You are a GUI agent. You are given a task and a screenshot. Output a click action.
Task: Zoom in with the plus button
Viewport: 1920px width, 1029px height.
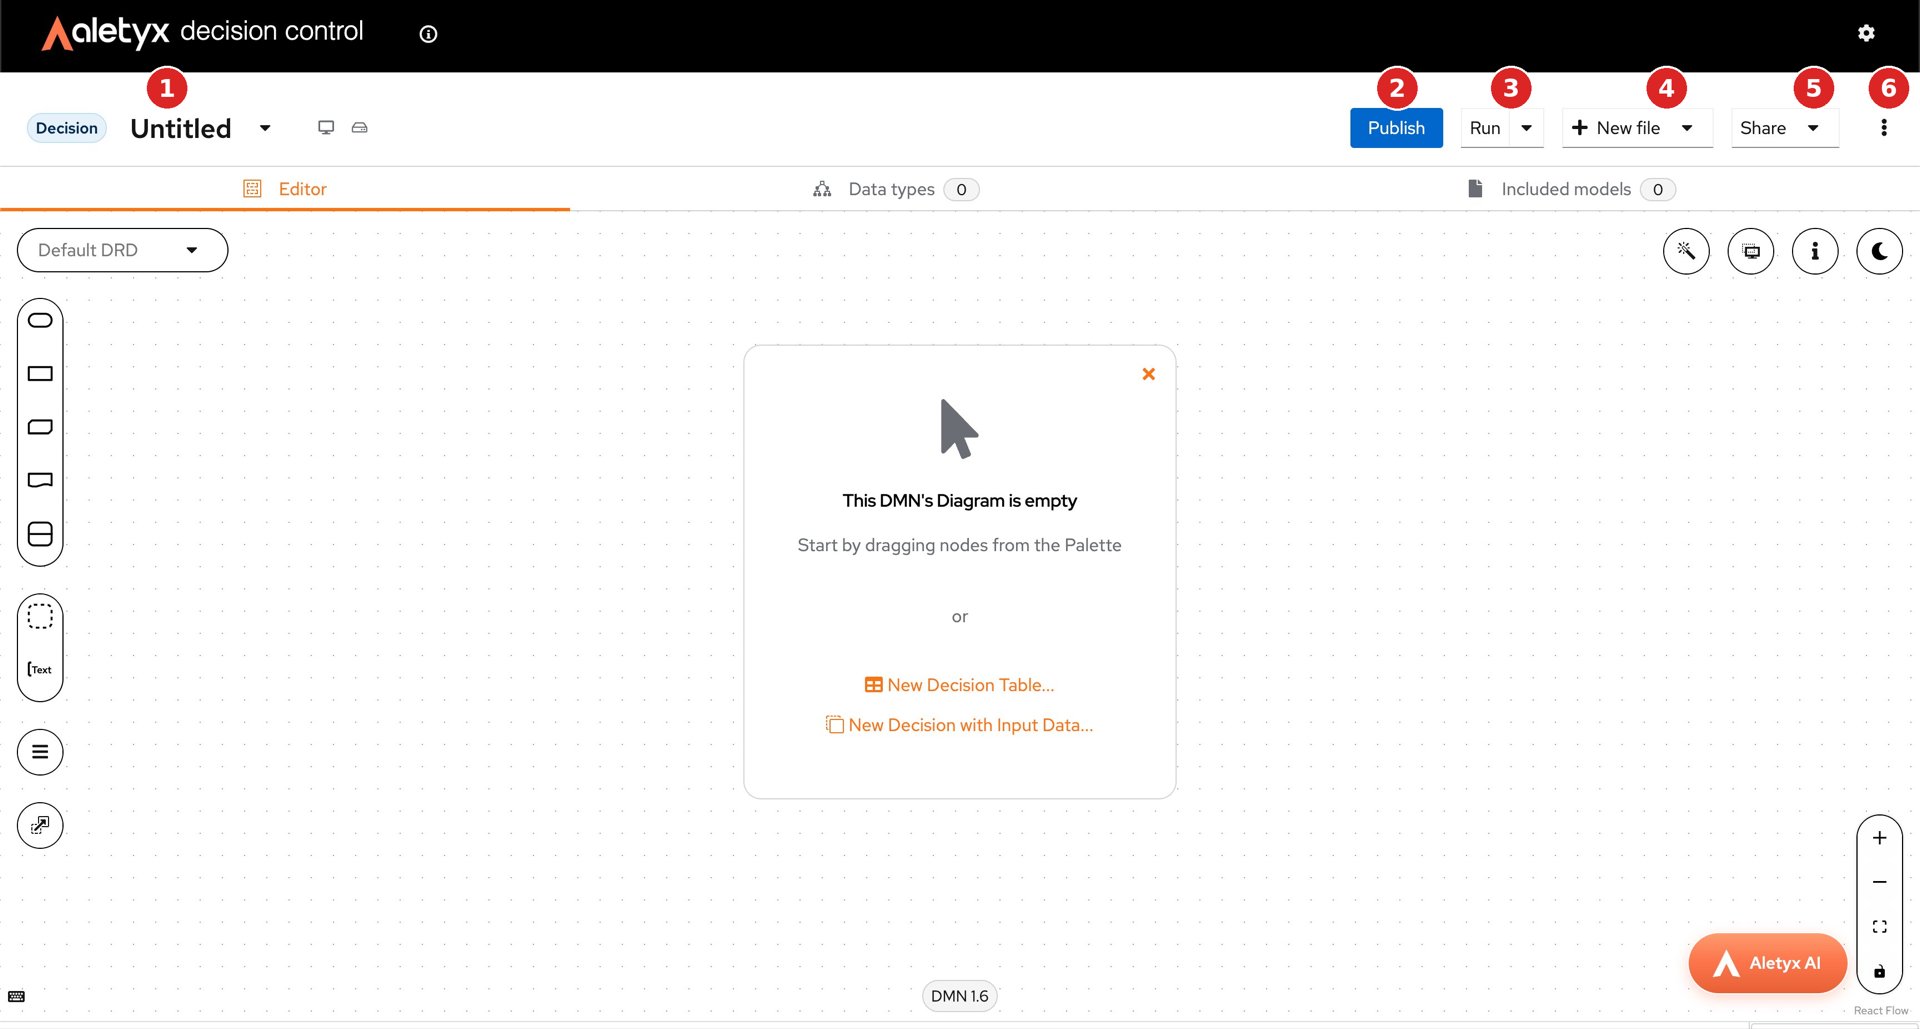point(1880,838)
